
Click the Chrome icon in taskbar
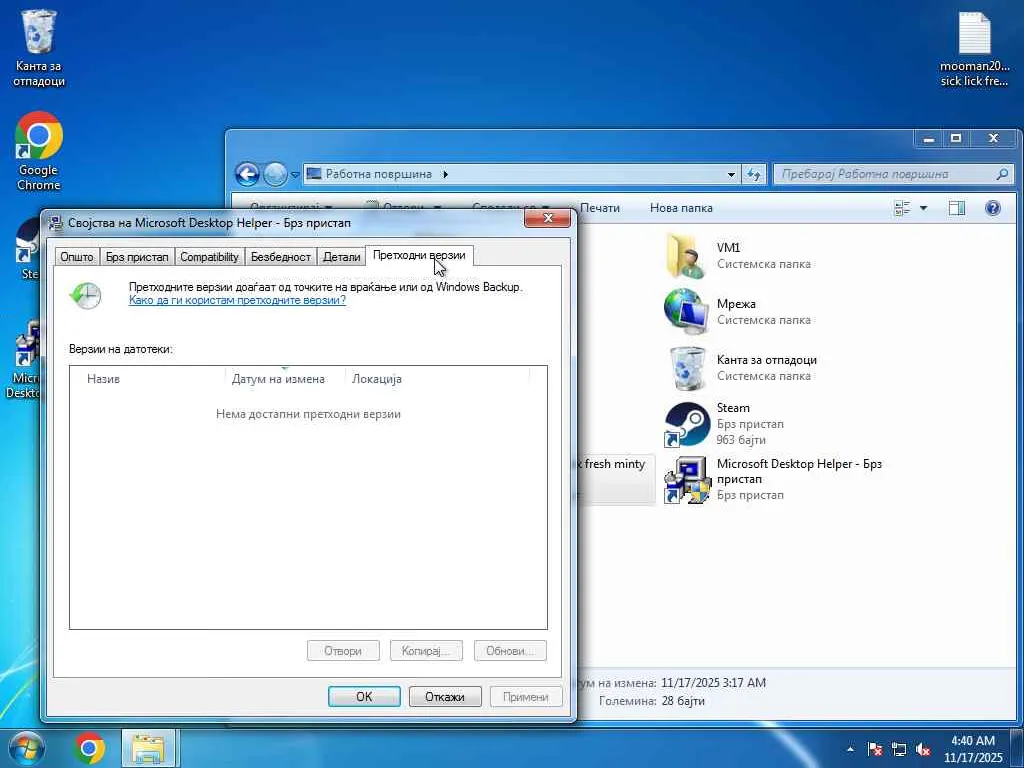89,748
